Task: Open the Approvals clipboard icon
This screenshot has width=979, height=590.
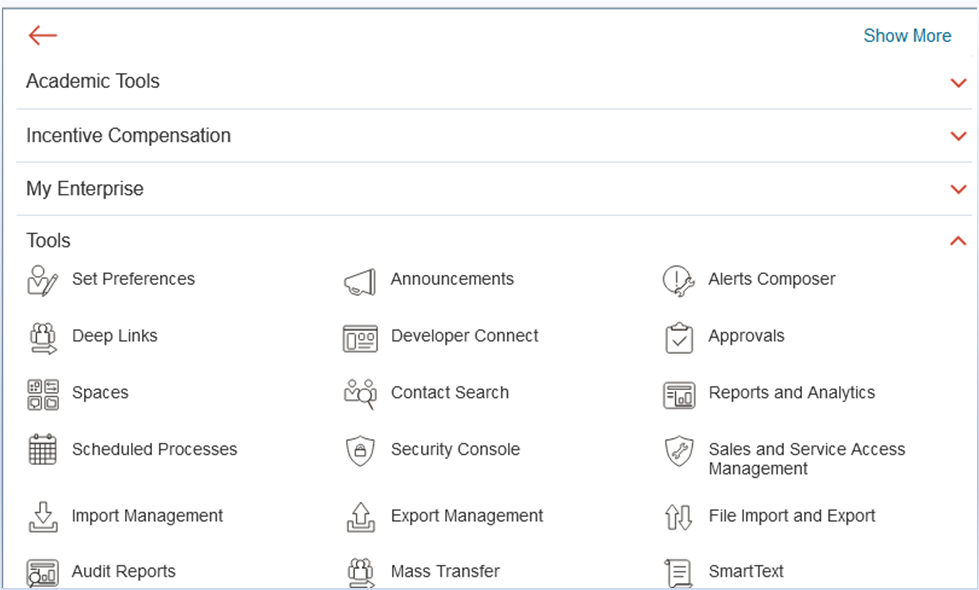Action: point(679,337)
